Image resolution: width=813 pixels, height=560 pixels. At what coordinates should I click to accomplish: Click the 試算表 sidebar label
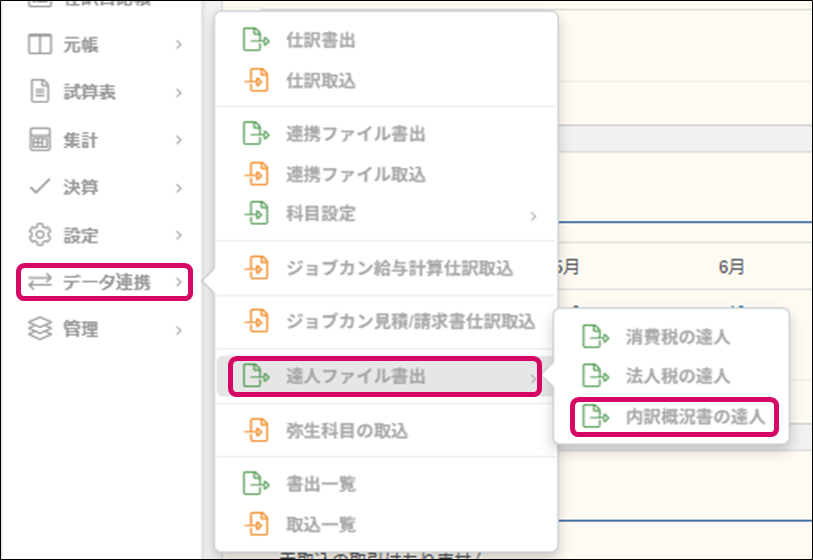pyautogui.click(x=89, y=92)
